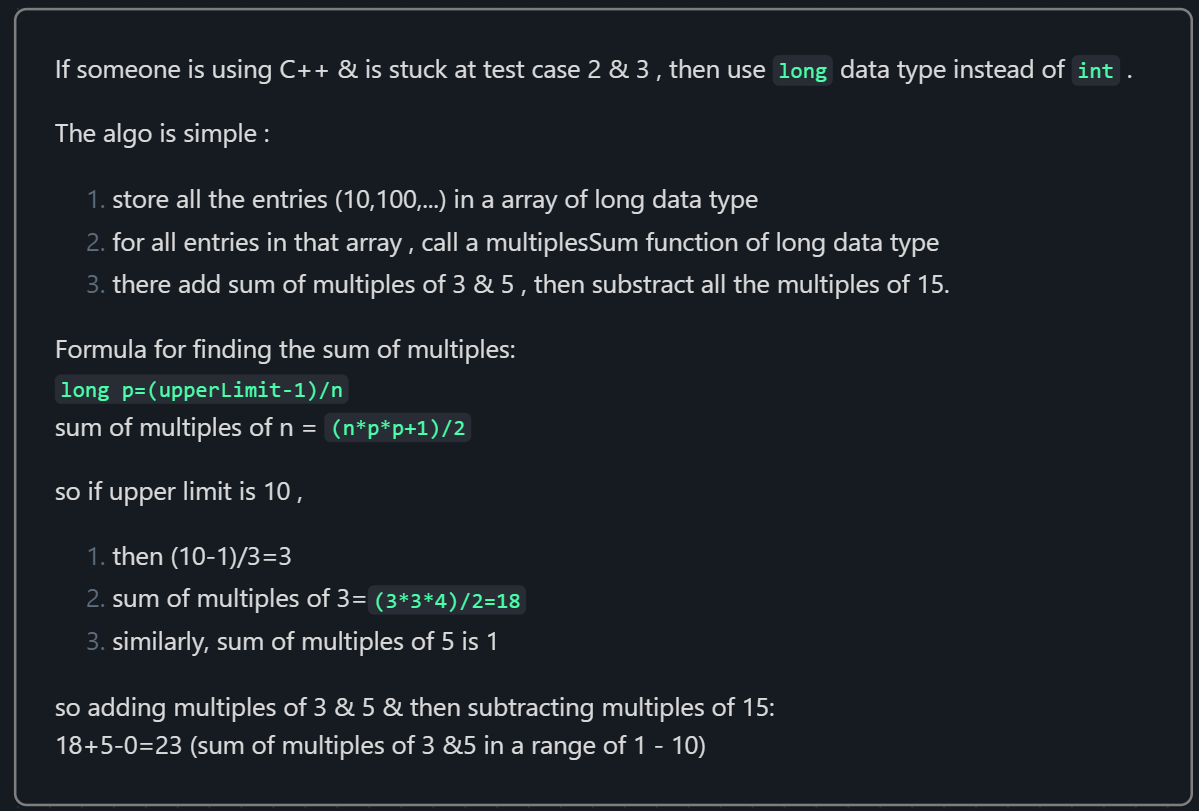The image size is (1199, 811).
Task: Click the "(n*p*p+1)/2" code snippet
Action: (398, 429)
